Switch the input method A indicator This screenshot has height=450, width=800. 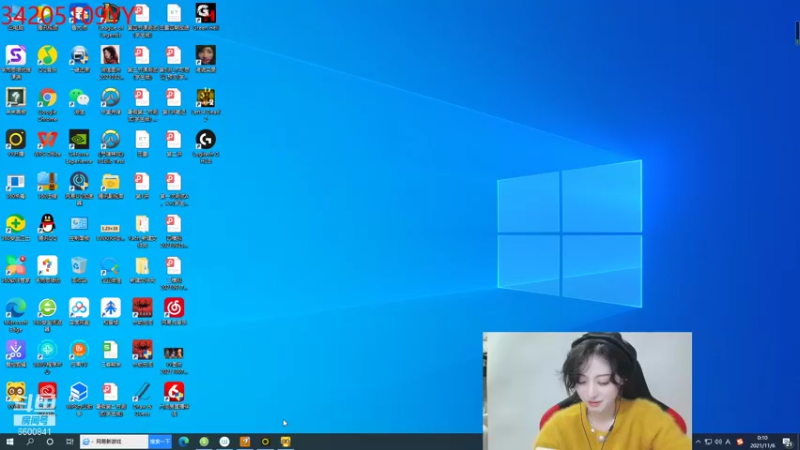pos(728,442)
